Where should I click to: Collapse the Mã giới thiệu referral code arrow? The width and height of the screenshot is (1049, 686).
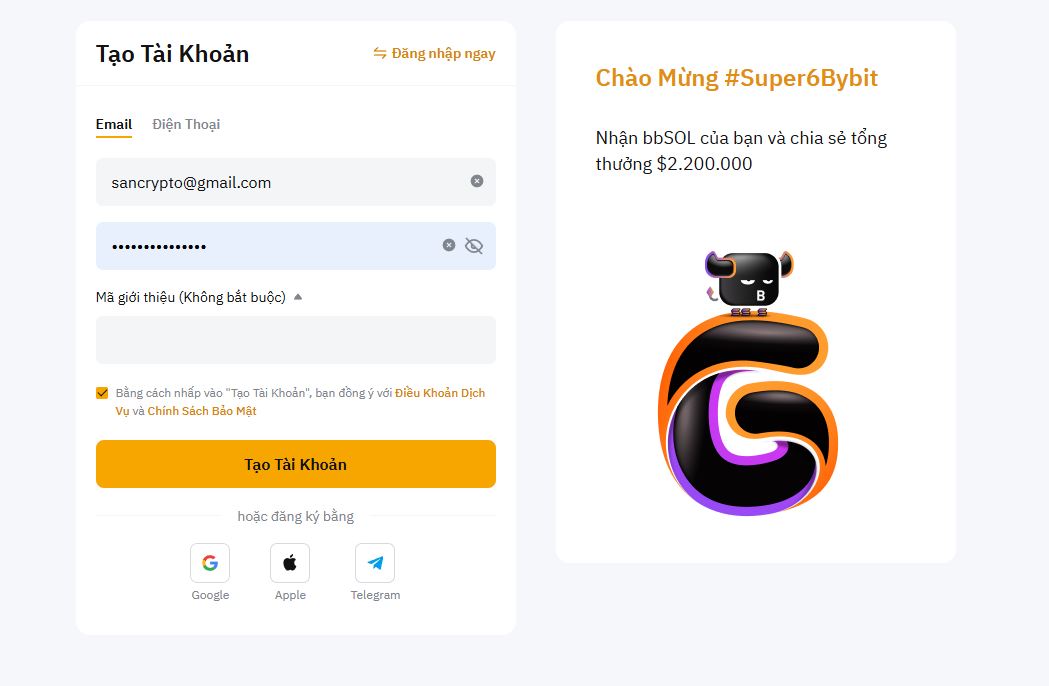[298, 296]
